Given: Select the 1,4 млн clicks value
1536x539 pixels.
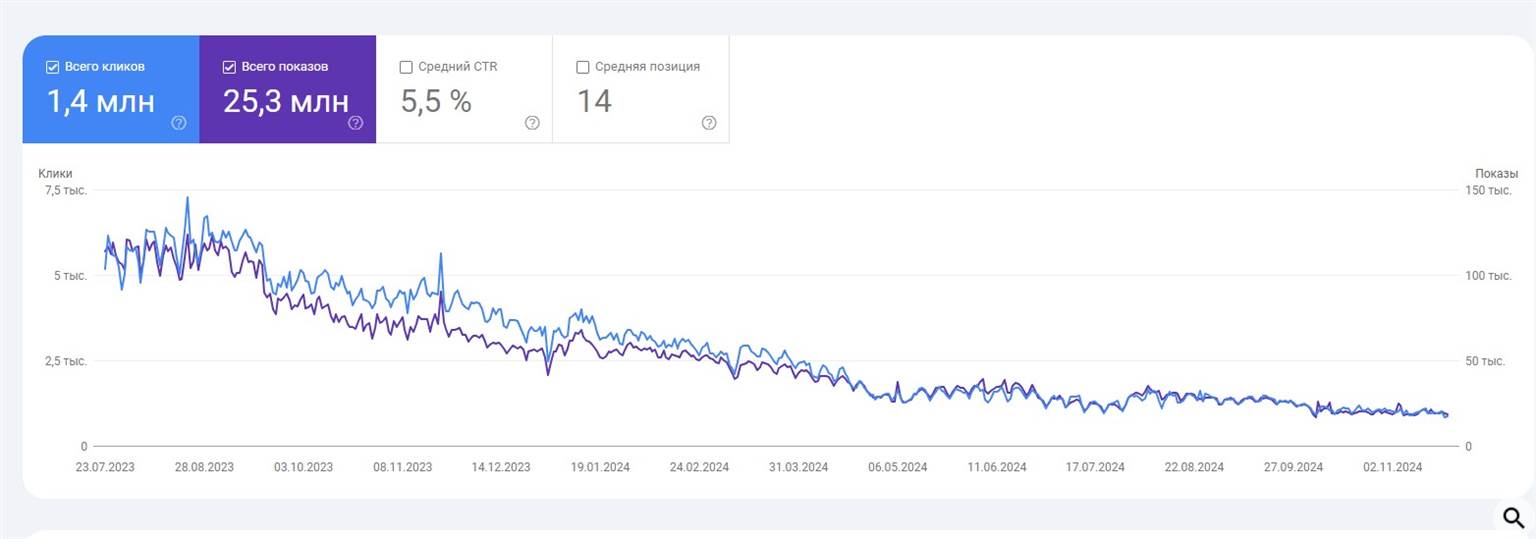Looking at the screenshot, I should (100, 101).
